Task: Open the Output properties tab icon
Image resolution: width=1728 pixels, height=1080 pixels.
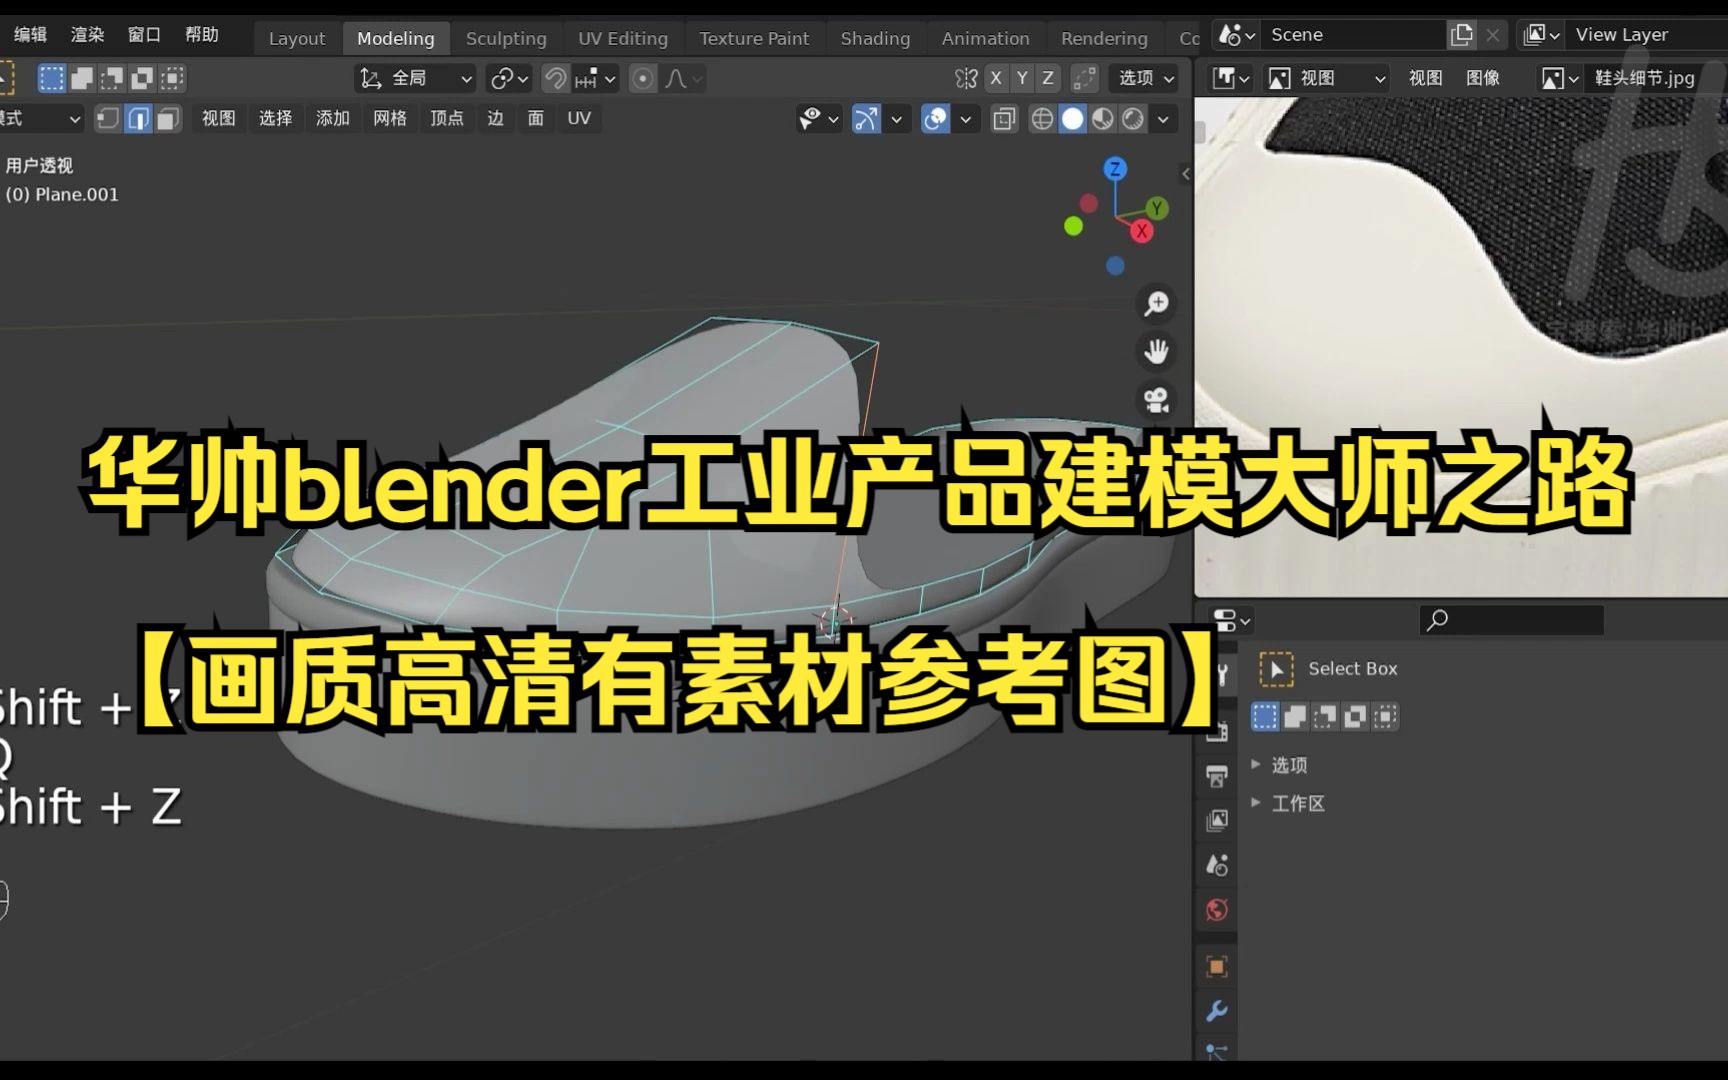Action: (1217, 776)
